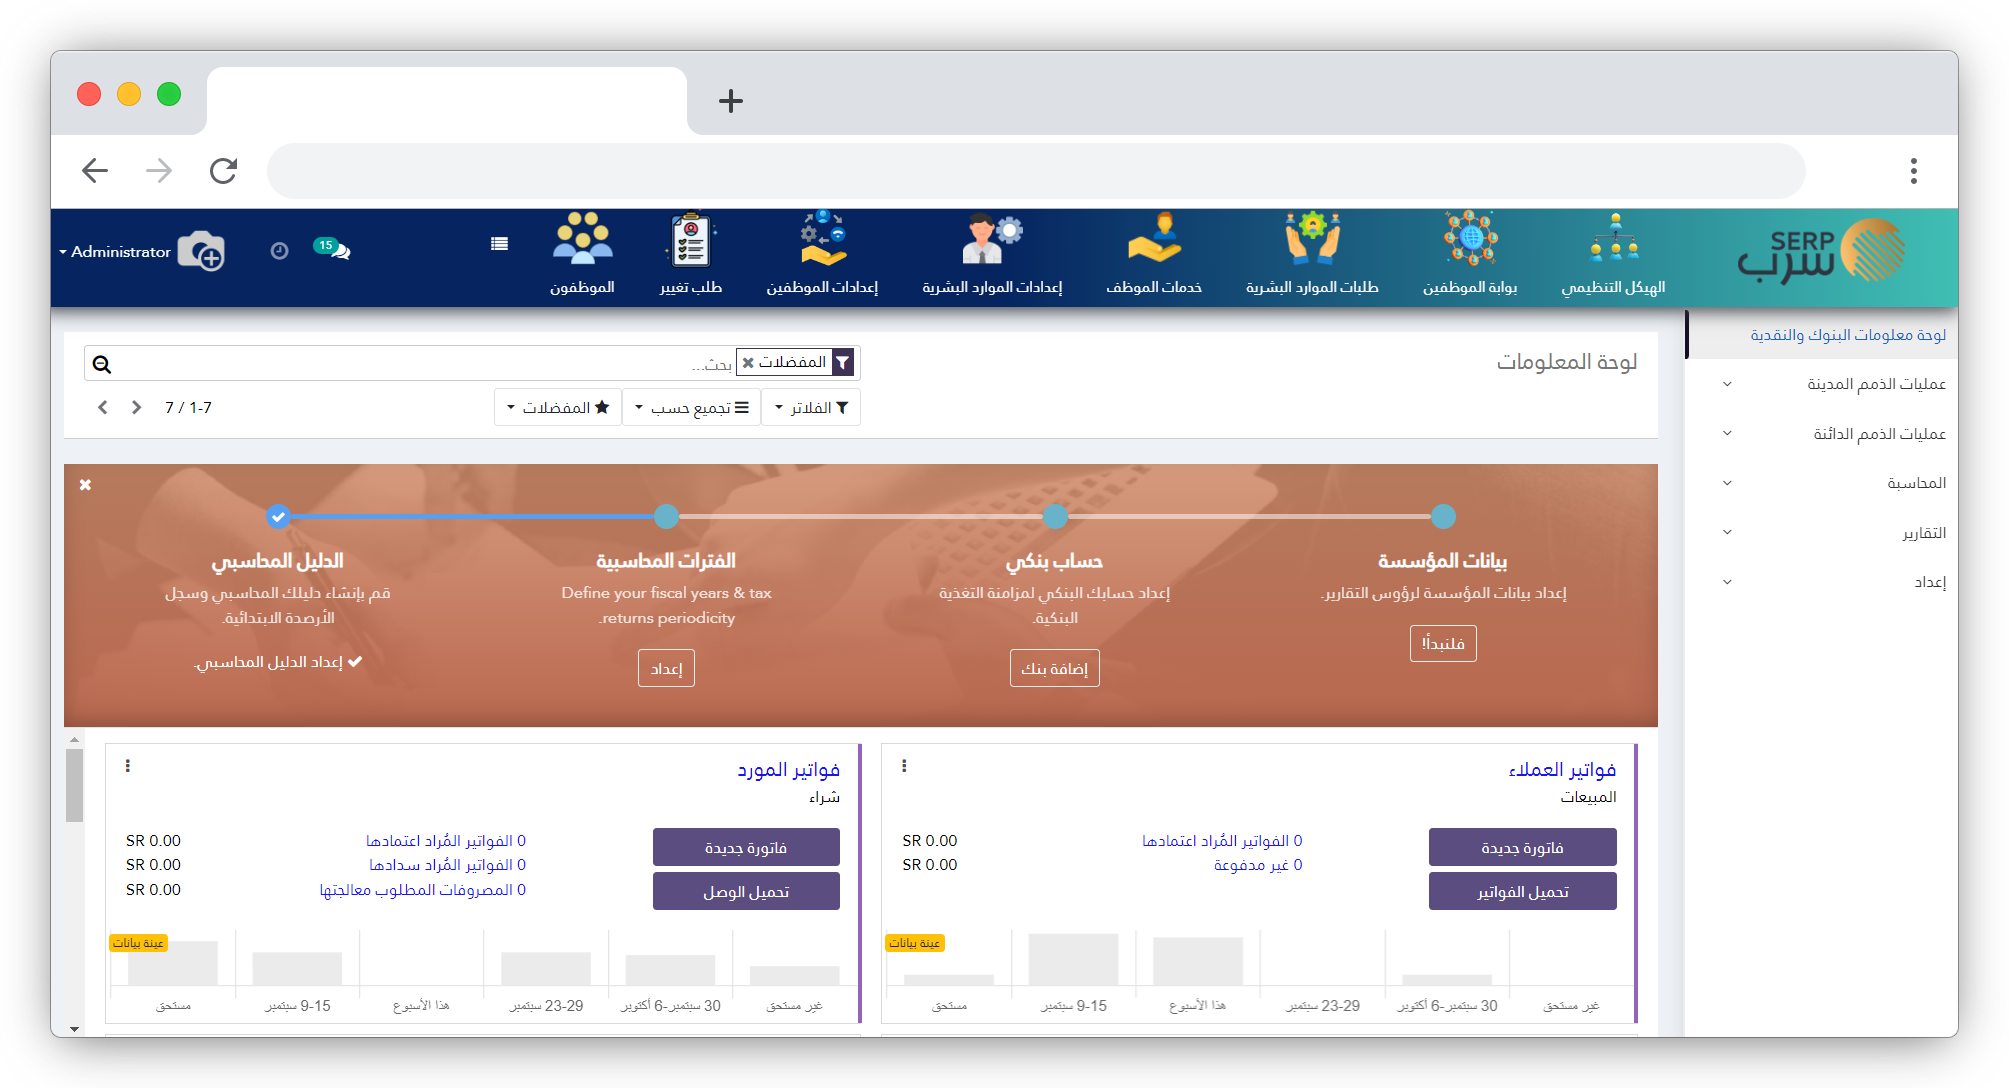
Task: Remove the المفضلات filter tag from search
Action: (748, 363)
